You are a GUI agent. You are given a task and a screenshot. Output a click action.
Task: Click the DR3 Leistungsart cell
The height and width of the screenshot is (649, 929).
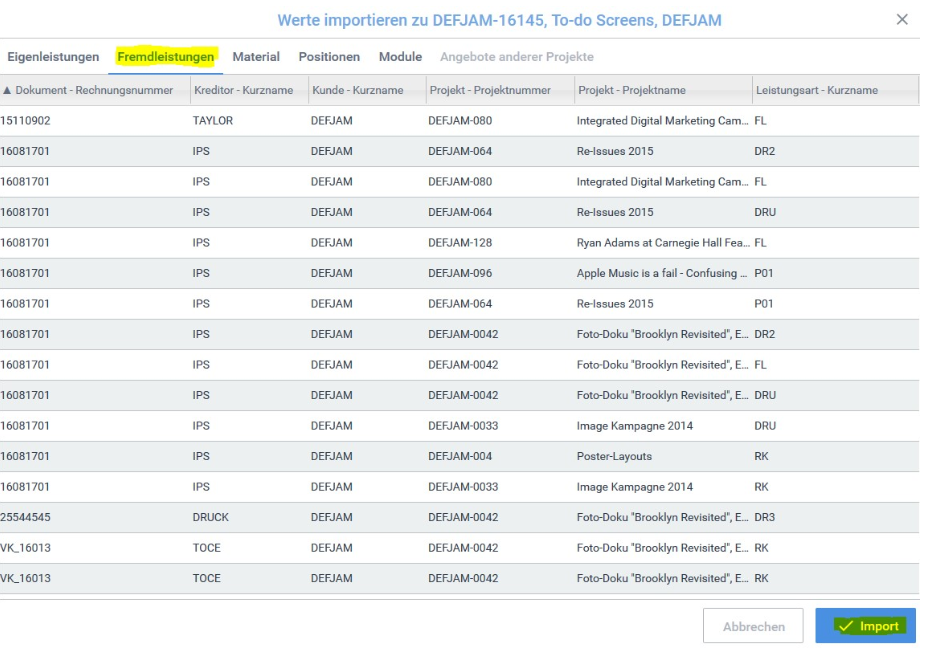coord(764,517)
